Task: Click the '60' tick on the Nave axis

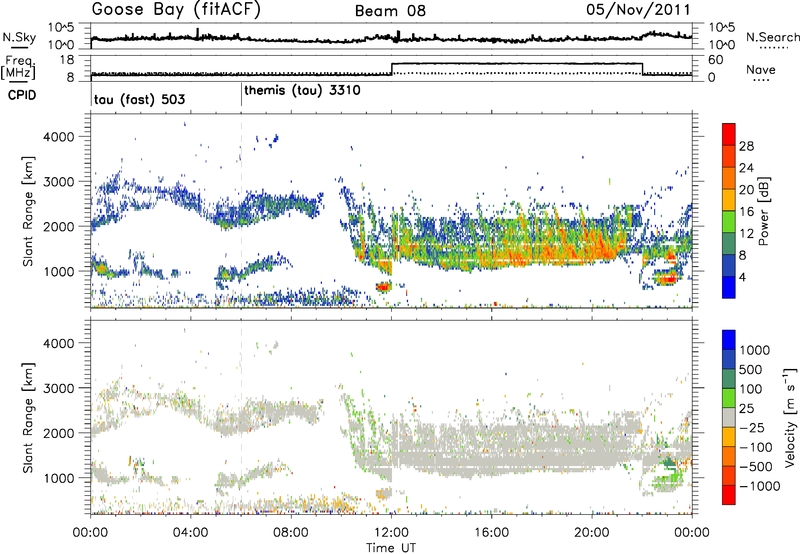Action: (x=716, y=60)
